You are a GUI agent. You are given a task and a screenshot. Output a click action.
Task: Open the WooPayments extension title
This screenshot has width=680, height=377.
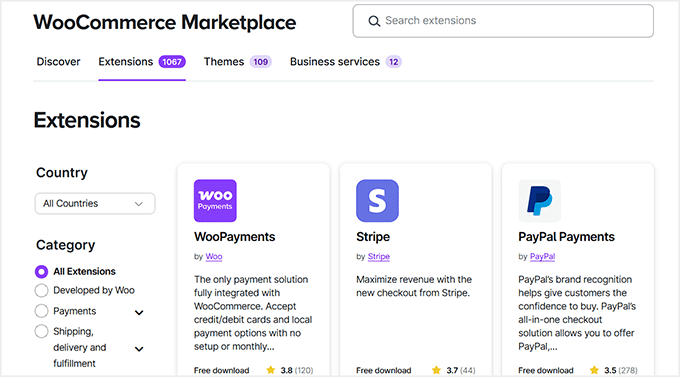pyautogui.click(x=235, y=237)
